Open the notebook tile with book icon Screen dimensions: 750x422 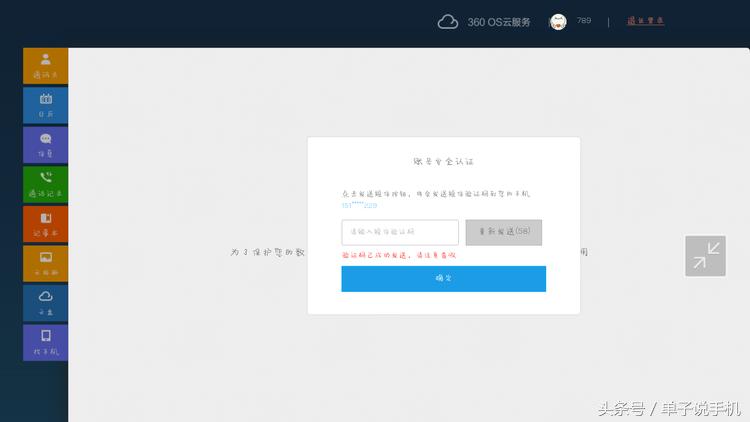(45, 224)
